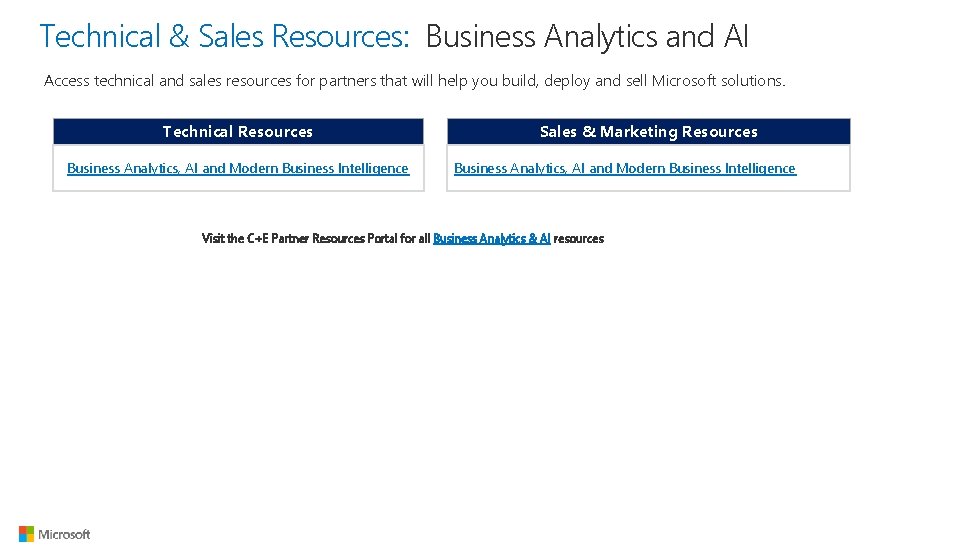This screenshot has width=979, height=551.
Task: Select the Sales & Marketing Resources header bar
Action: [648, 132]
